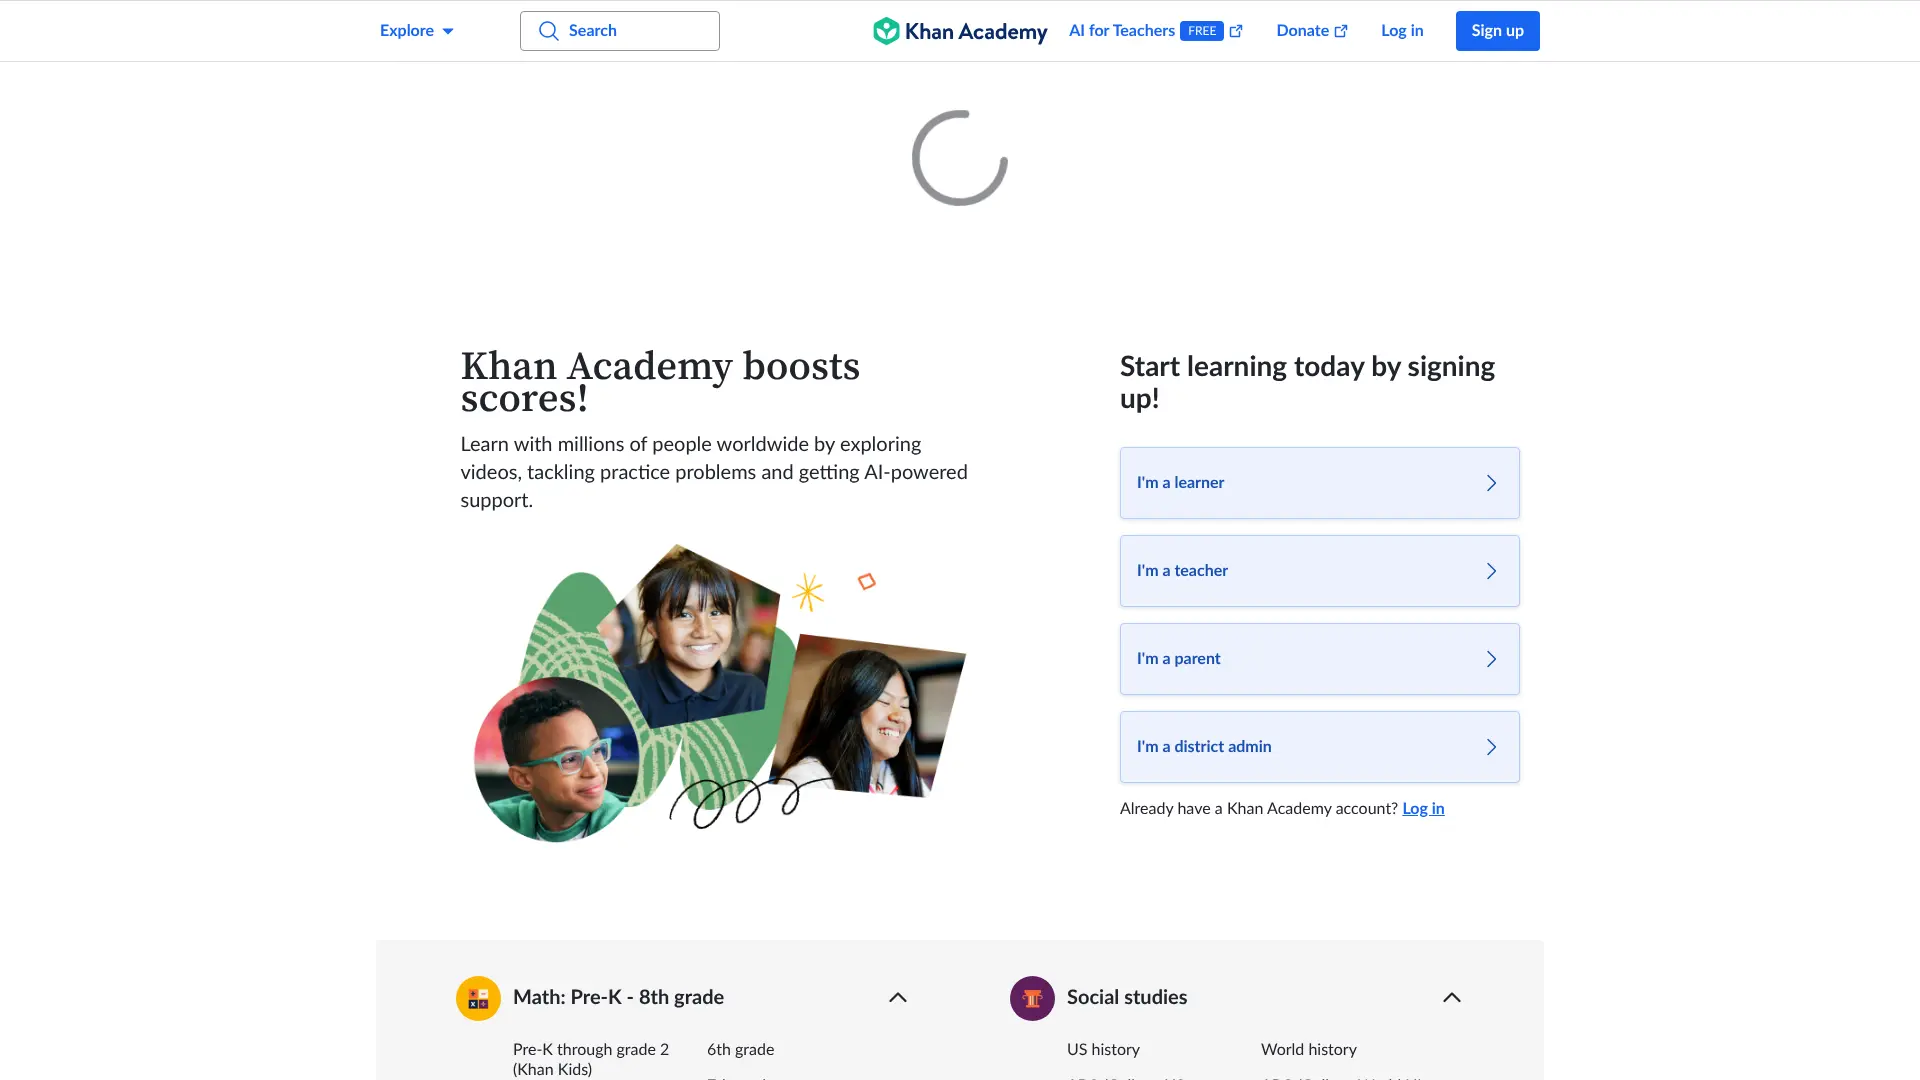Click the students collage illustration
Screen dimensions: 1920x1080
click(x=719, y=693)
